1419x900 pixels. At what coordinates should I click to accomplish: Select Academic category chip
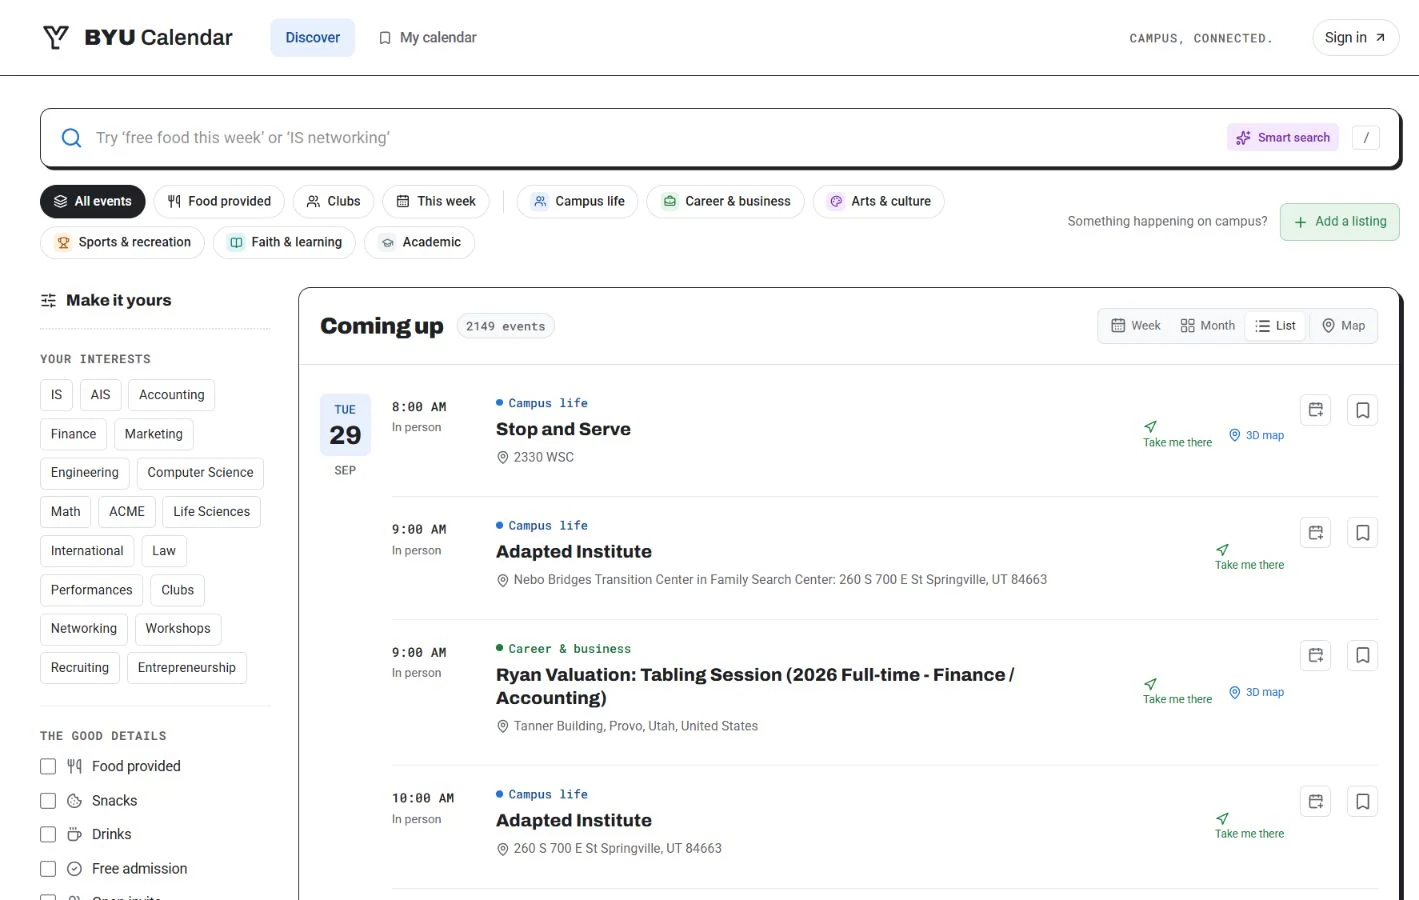coord(420,243)
